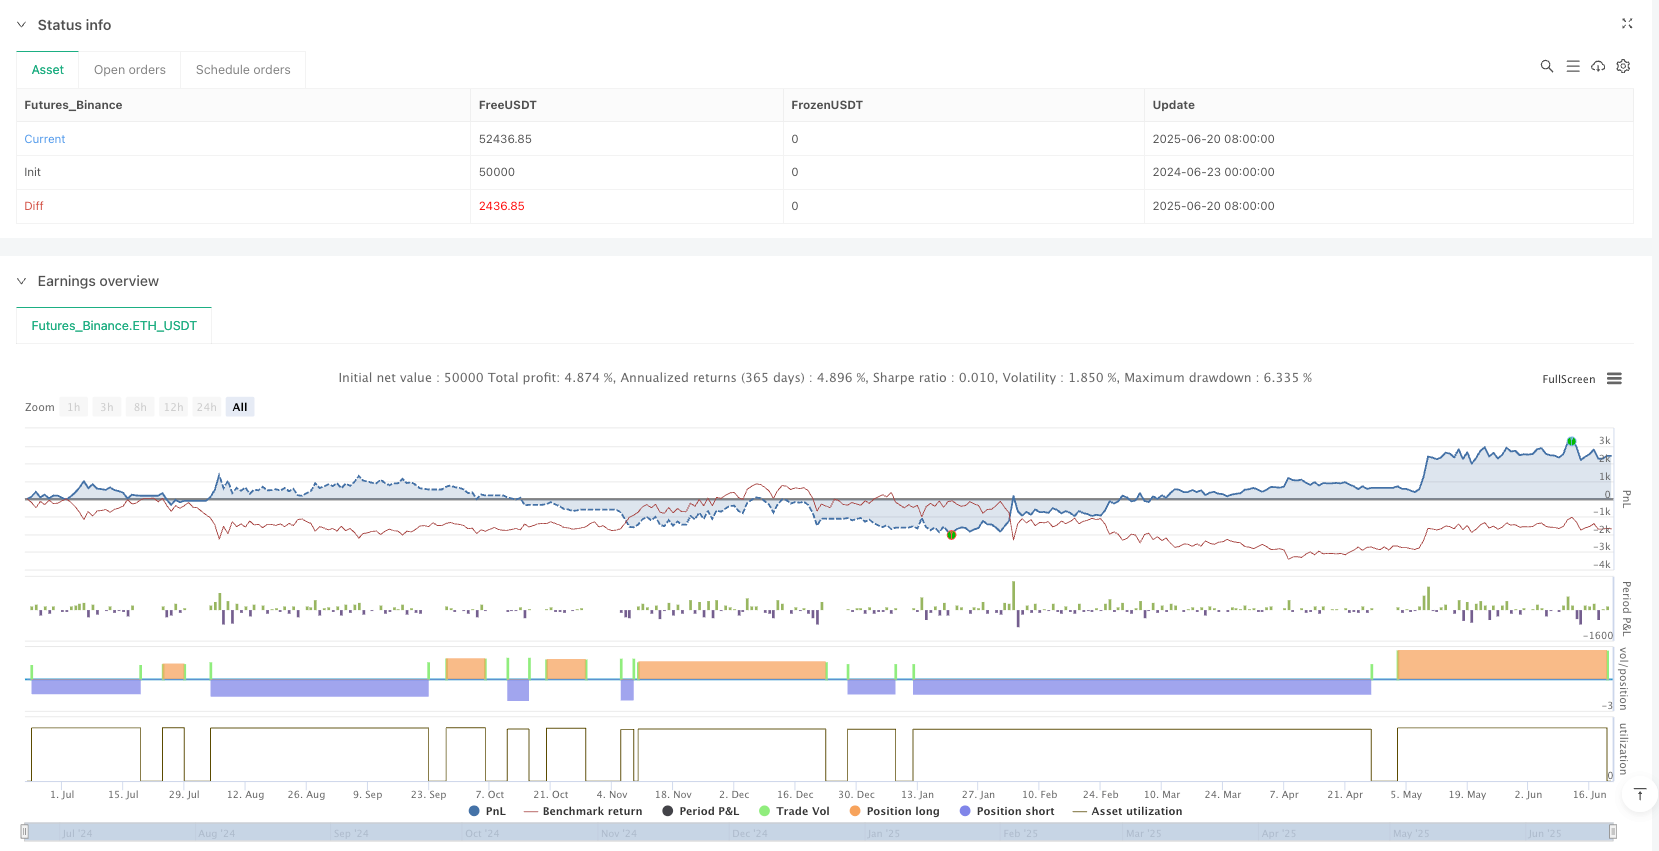The height and width of the screenshot is (851, 1659).
Task: Open the chart hamburger menu beside FullScreen
Action: point(1614,379)
